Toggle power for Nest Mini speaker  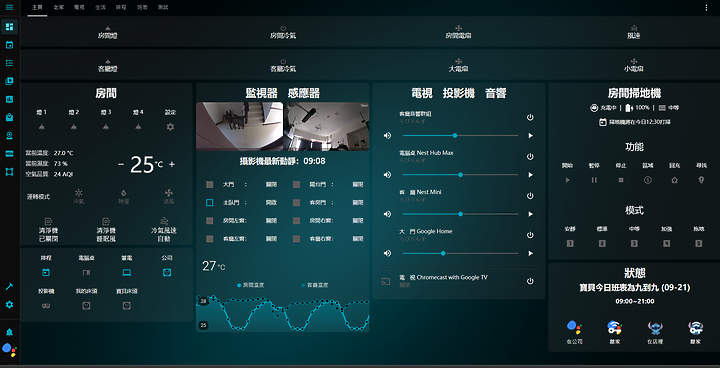pyautogui.click(x=530, y=196)
